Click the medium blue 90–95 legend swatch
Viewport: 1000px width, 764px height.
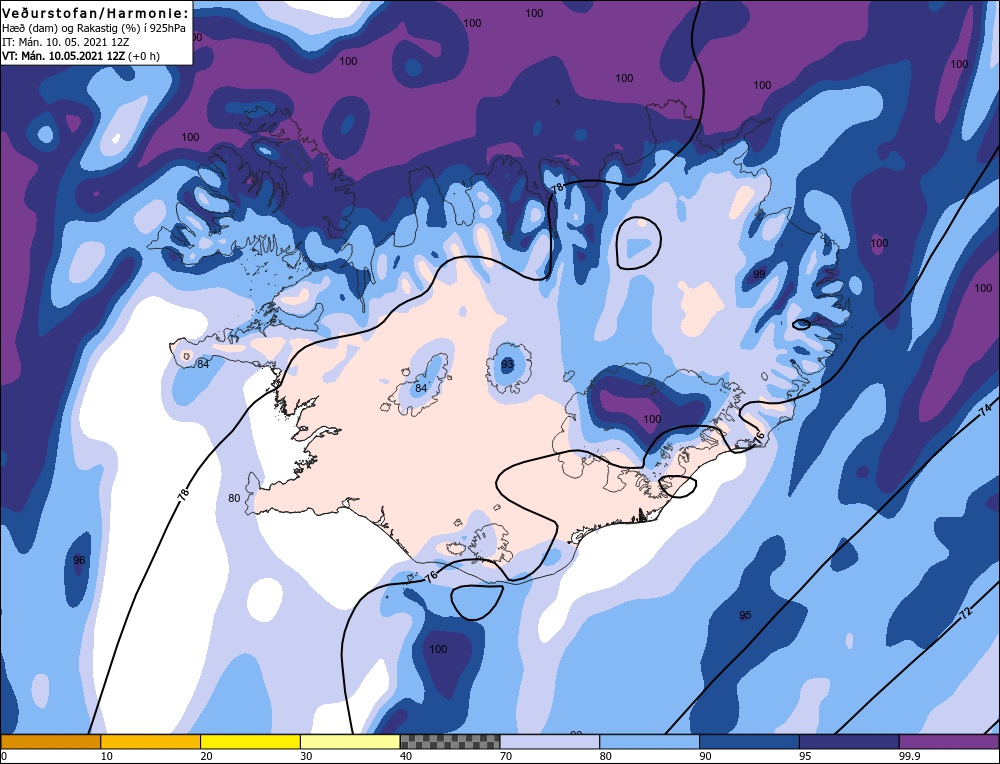coord(749,742)
